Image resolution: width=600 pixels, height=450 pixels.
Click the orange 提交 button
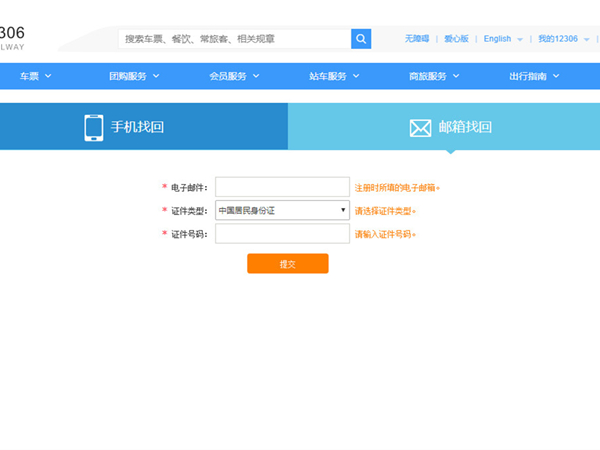287,264
